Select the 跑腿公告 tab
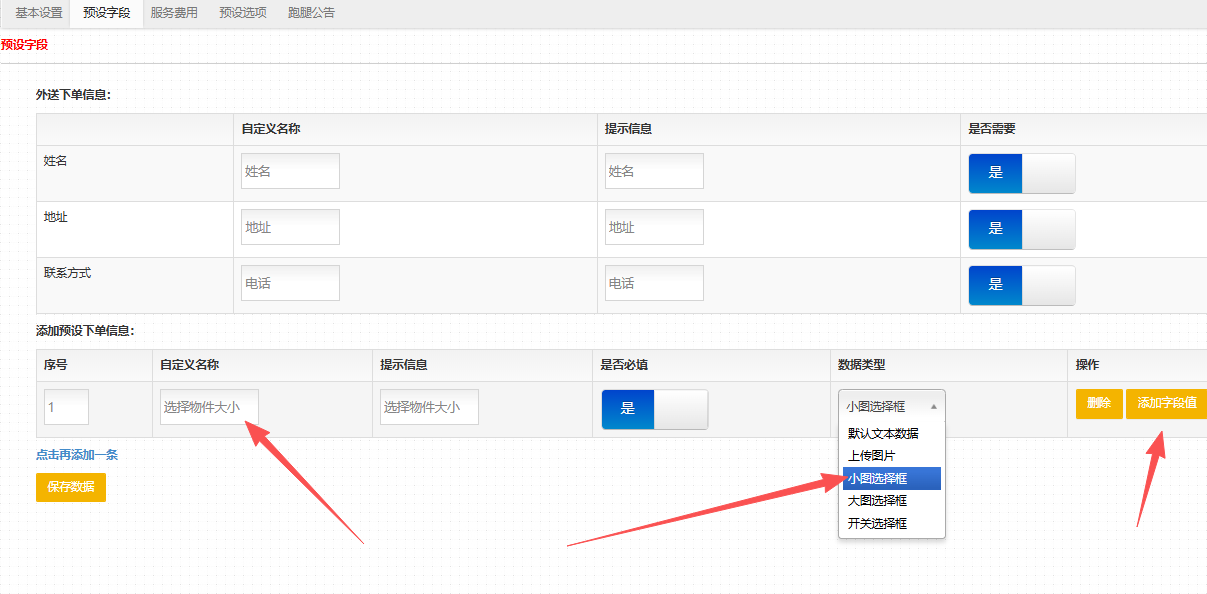 point(311,13)
